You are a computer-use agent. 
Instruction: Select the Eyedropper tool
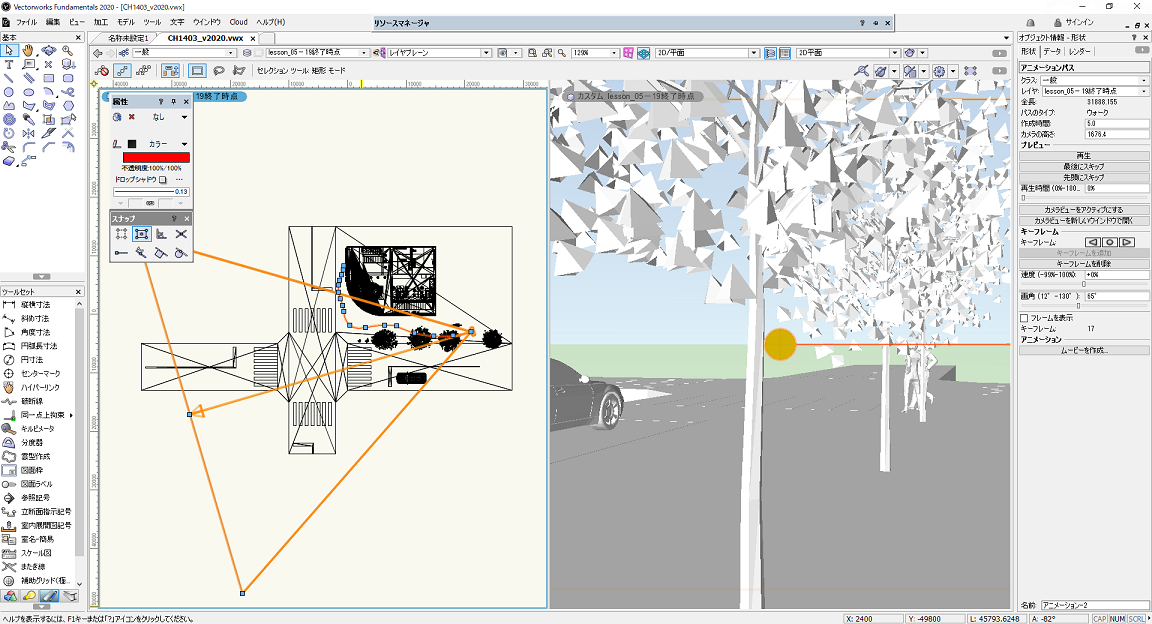coord(29,119)
